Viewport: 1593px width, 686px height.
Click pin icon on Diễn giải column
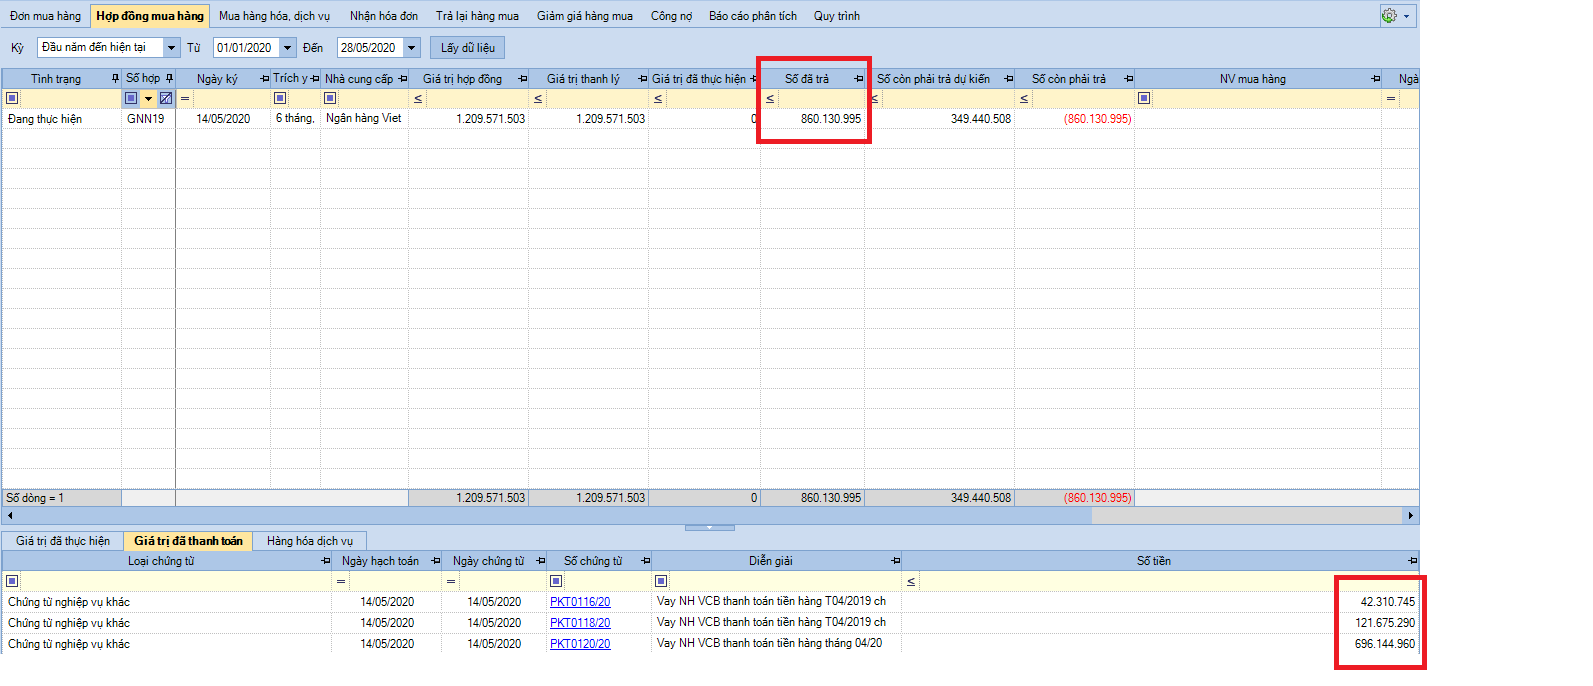pyautogui.click(x=895, y=561)
